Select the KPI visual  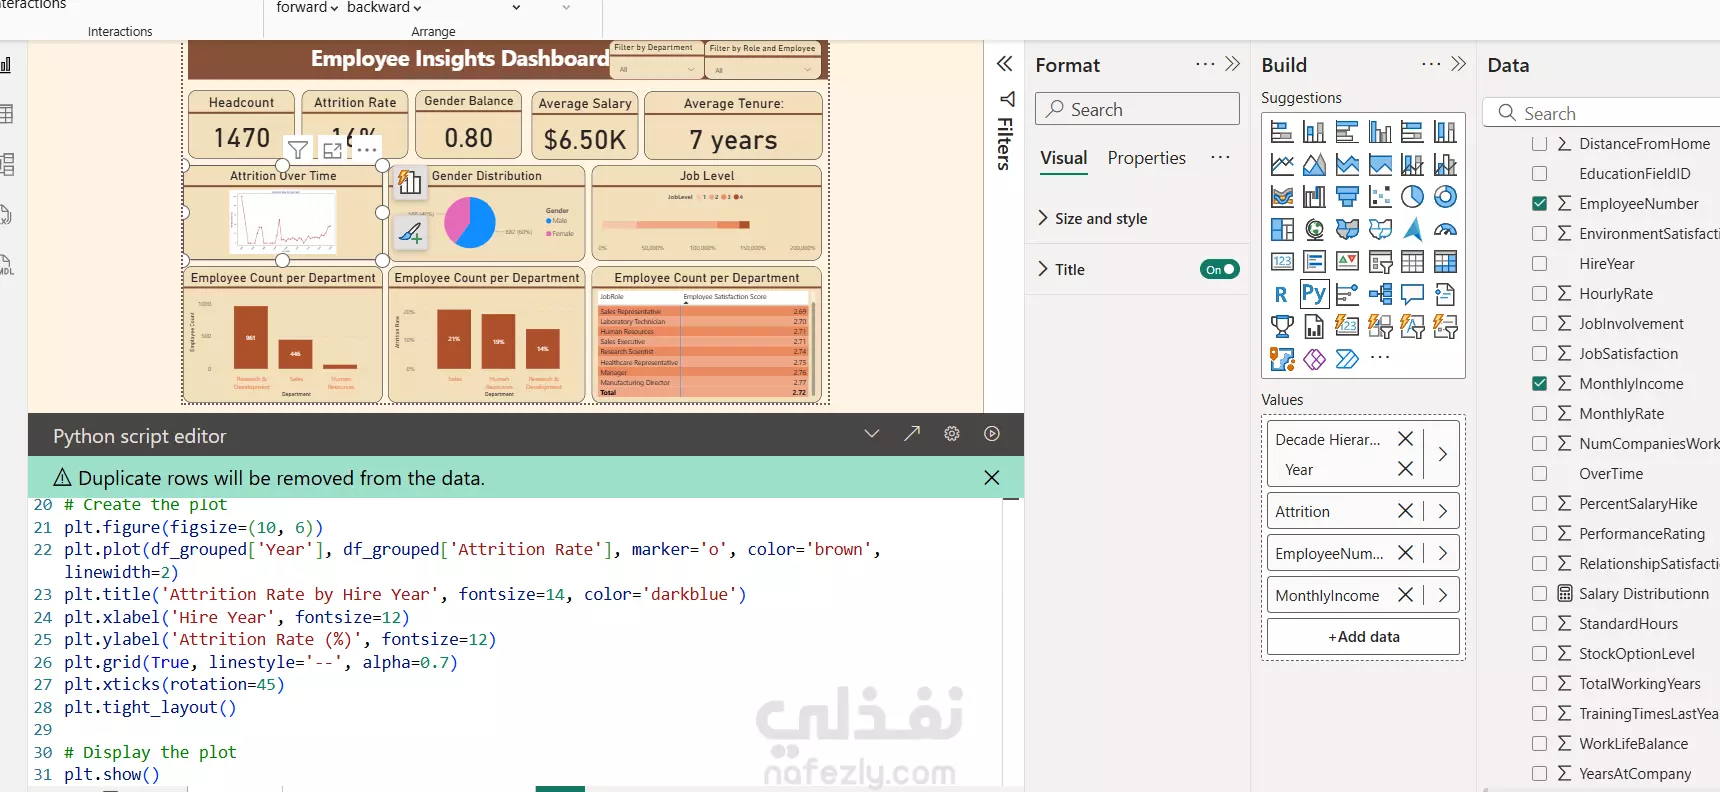point(1348,262)
